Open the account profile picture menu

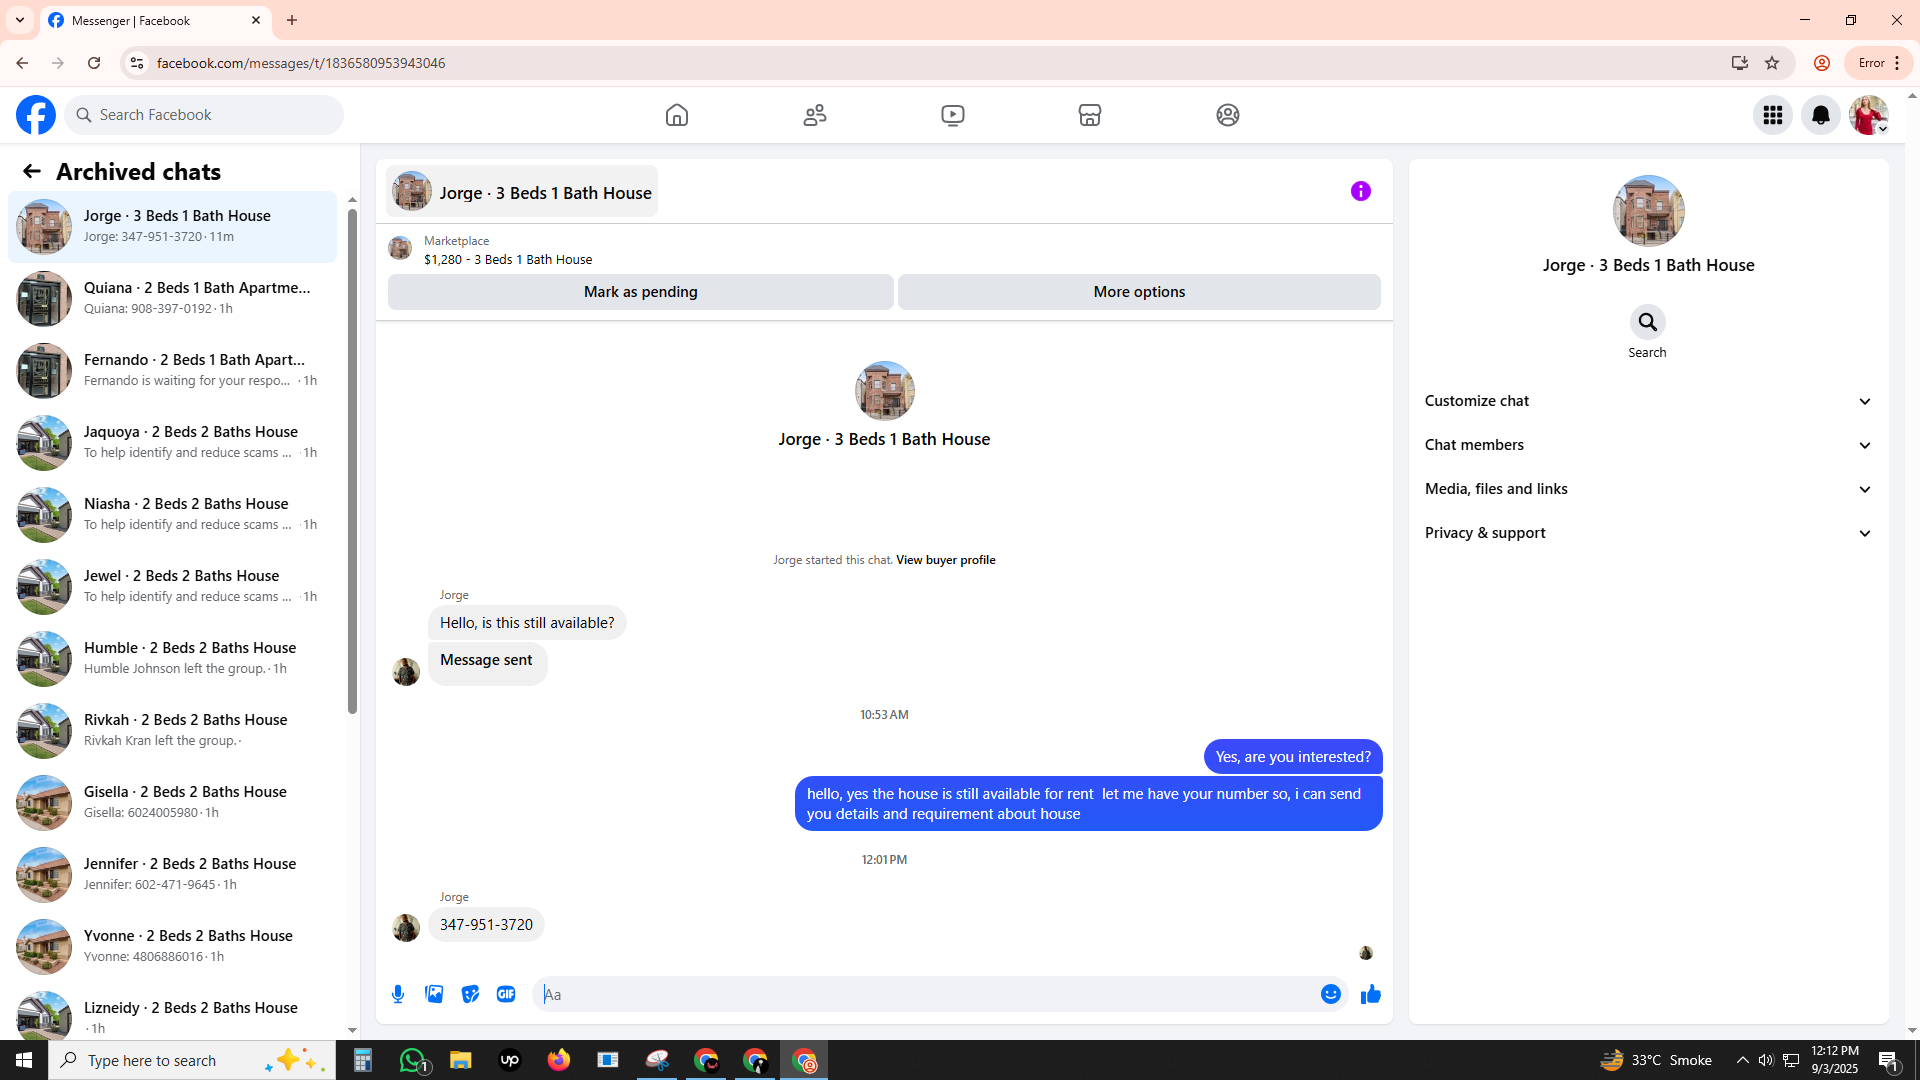pos(1869,115)
